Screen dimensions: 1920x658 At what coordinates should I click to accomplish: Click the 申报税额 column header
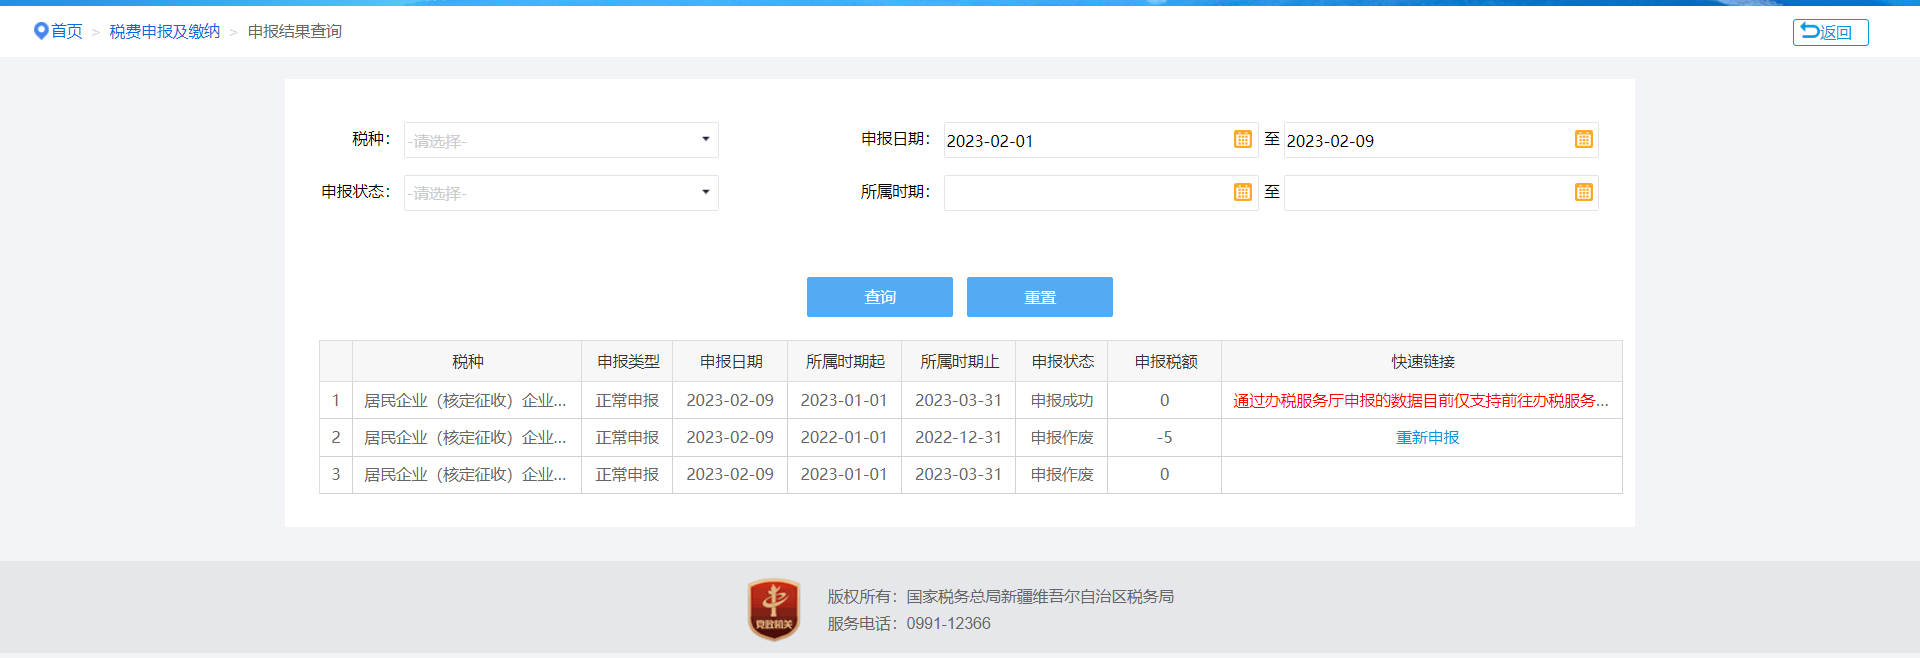(1165, 361)
